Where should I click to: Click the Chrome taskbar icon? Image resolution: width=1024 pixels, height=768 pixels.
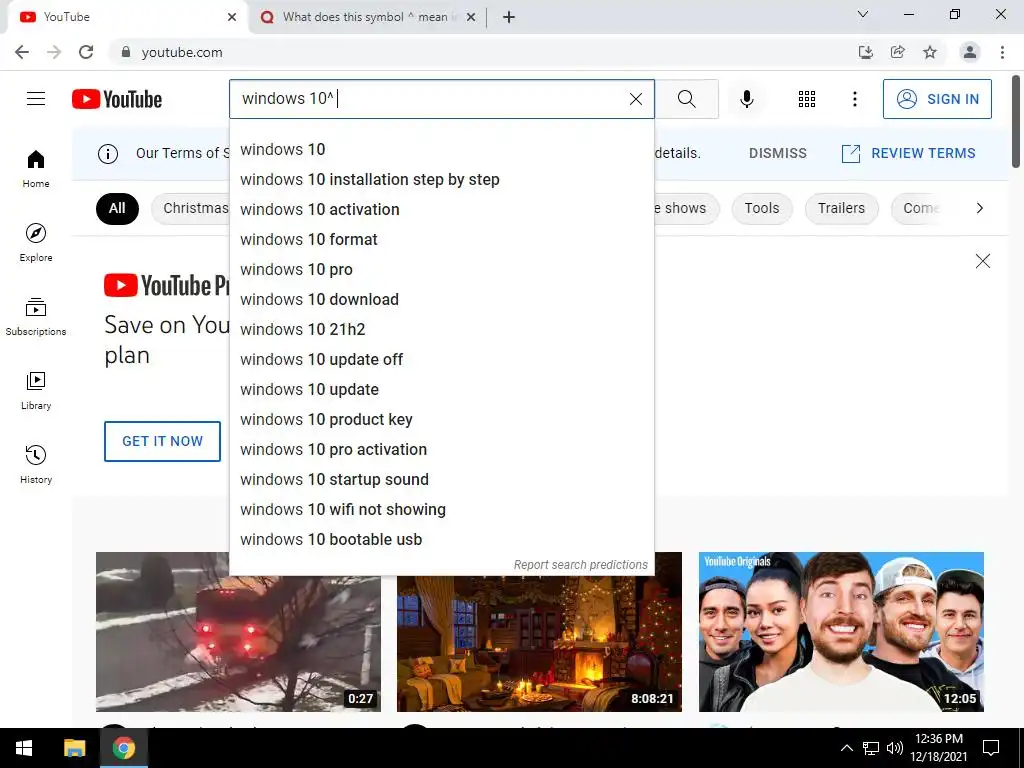(x=123, y=748)
